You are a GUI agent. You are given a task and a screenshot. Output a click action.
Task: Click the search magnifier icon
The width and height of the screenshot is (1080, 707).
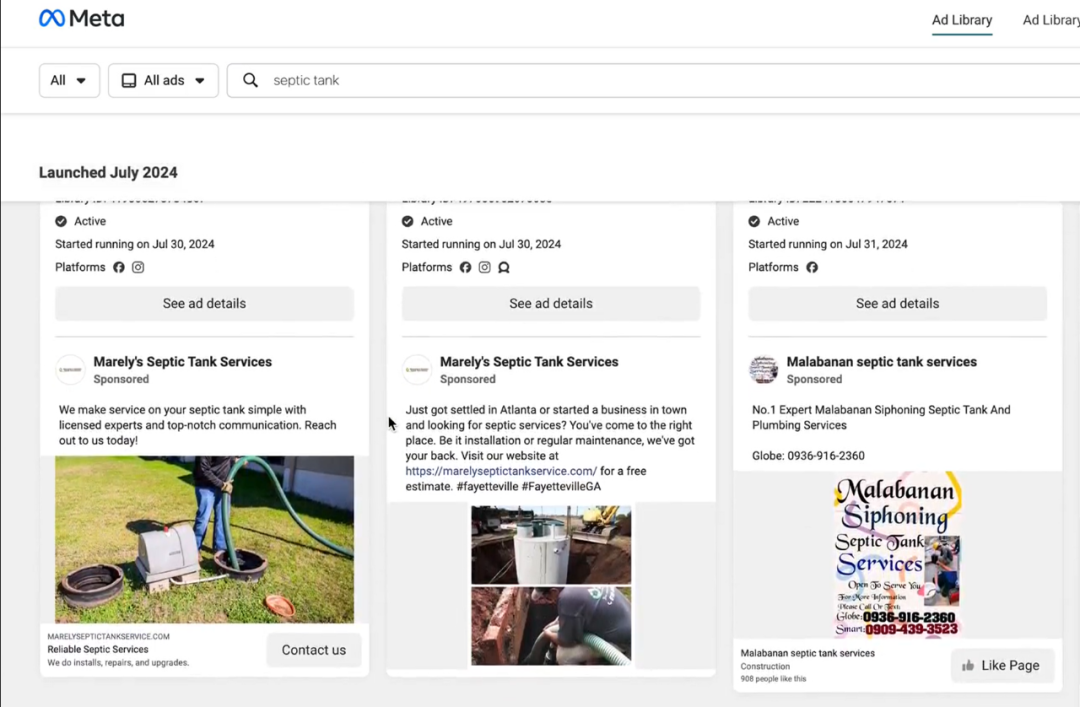[251, 80]
